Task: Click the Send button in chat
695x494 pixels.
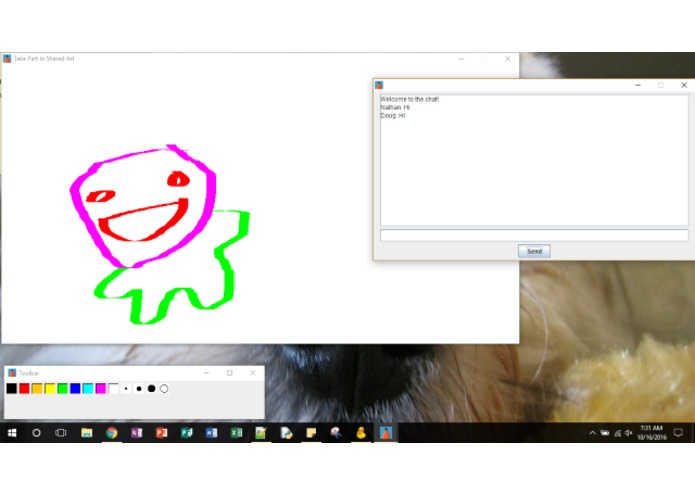Action: pyautogui.click(x=534, y=251)
